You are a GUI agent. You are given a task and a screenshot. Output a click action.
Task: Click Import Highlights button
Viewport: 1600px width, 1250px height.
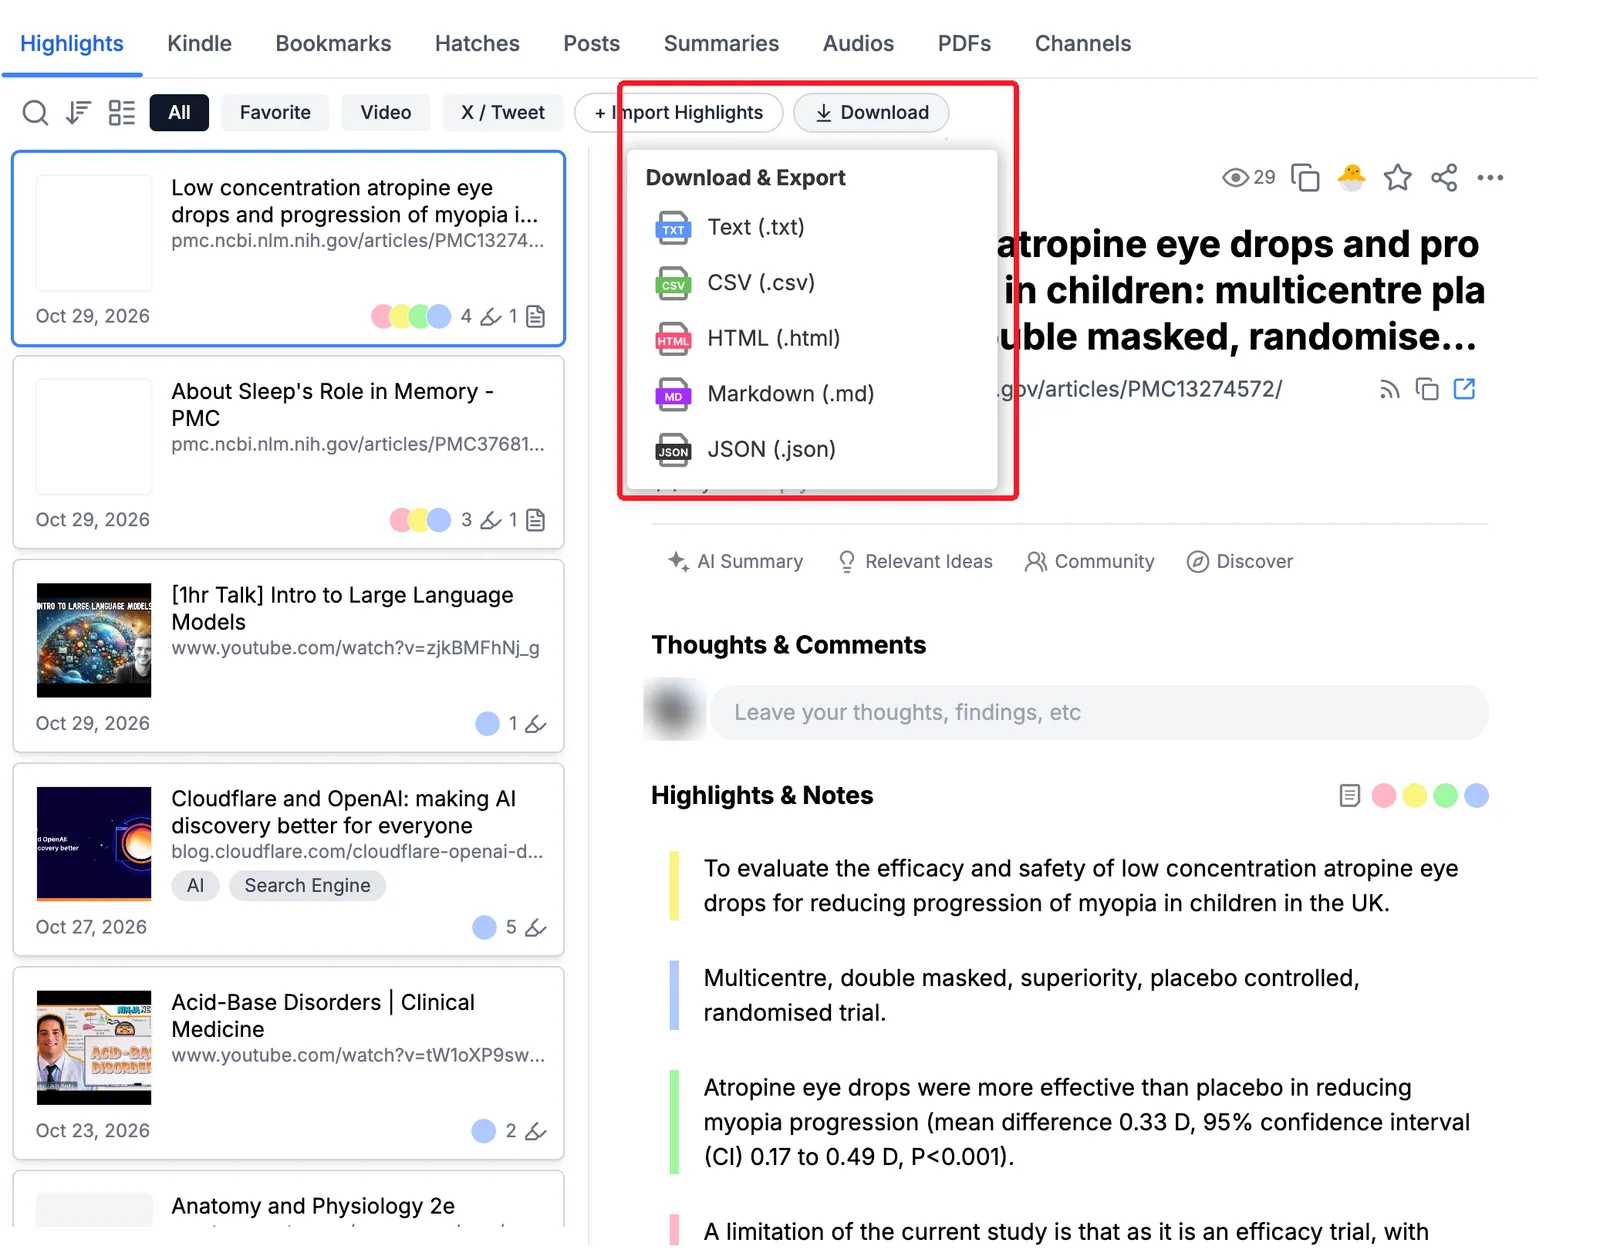pyautogui.click(x=678, y=113)
